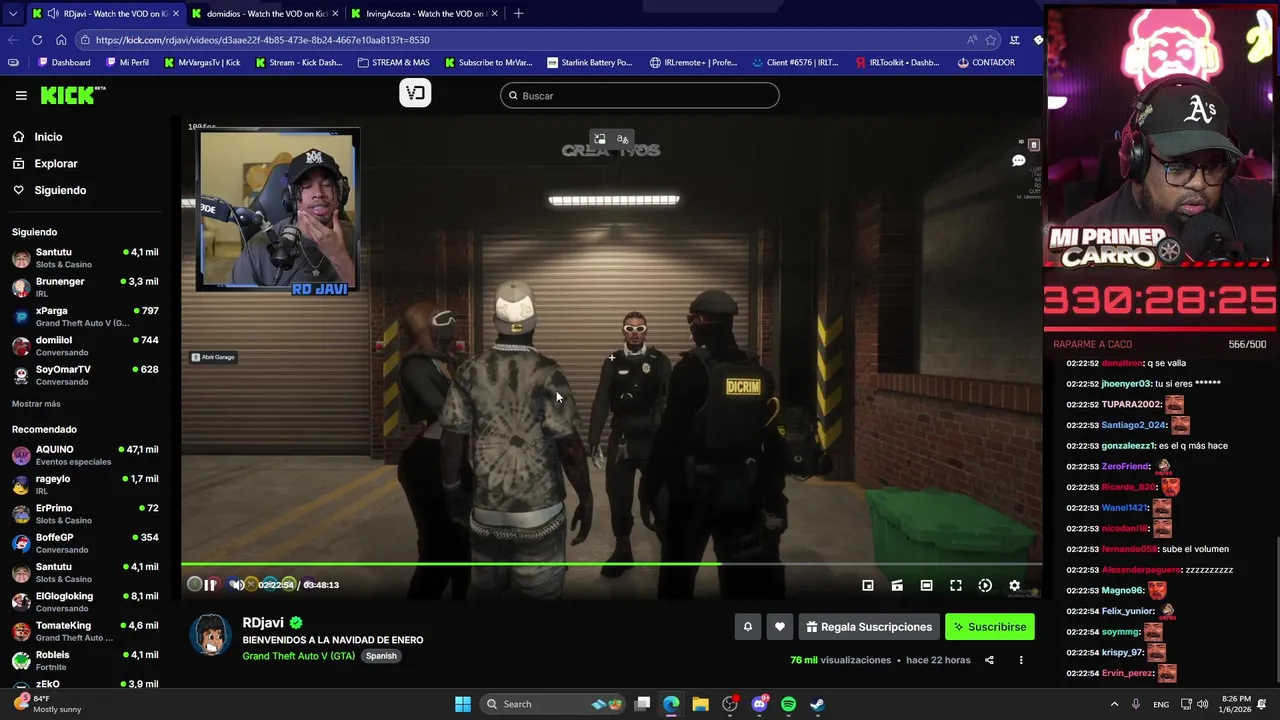
Task: Open Santutu channel under Siguiendo list
Action: (85, 258)
